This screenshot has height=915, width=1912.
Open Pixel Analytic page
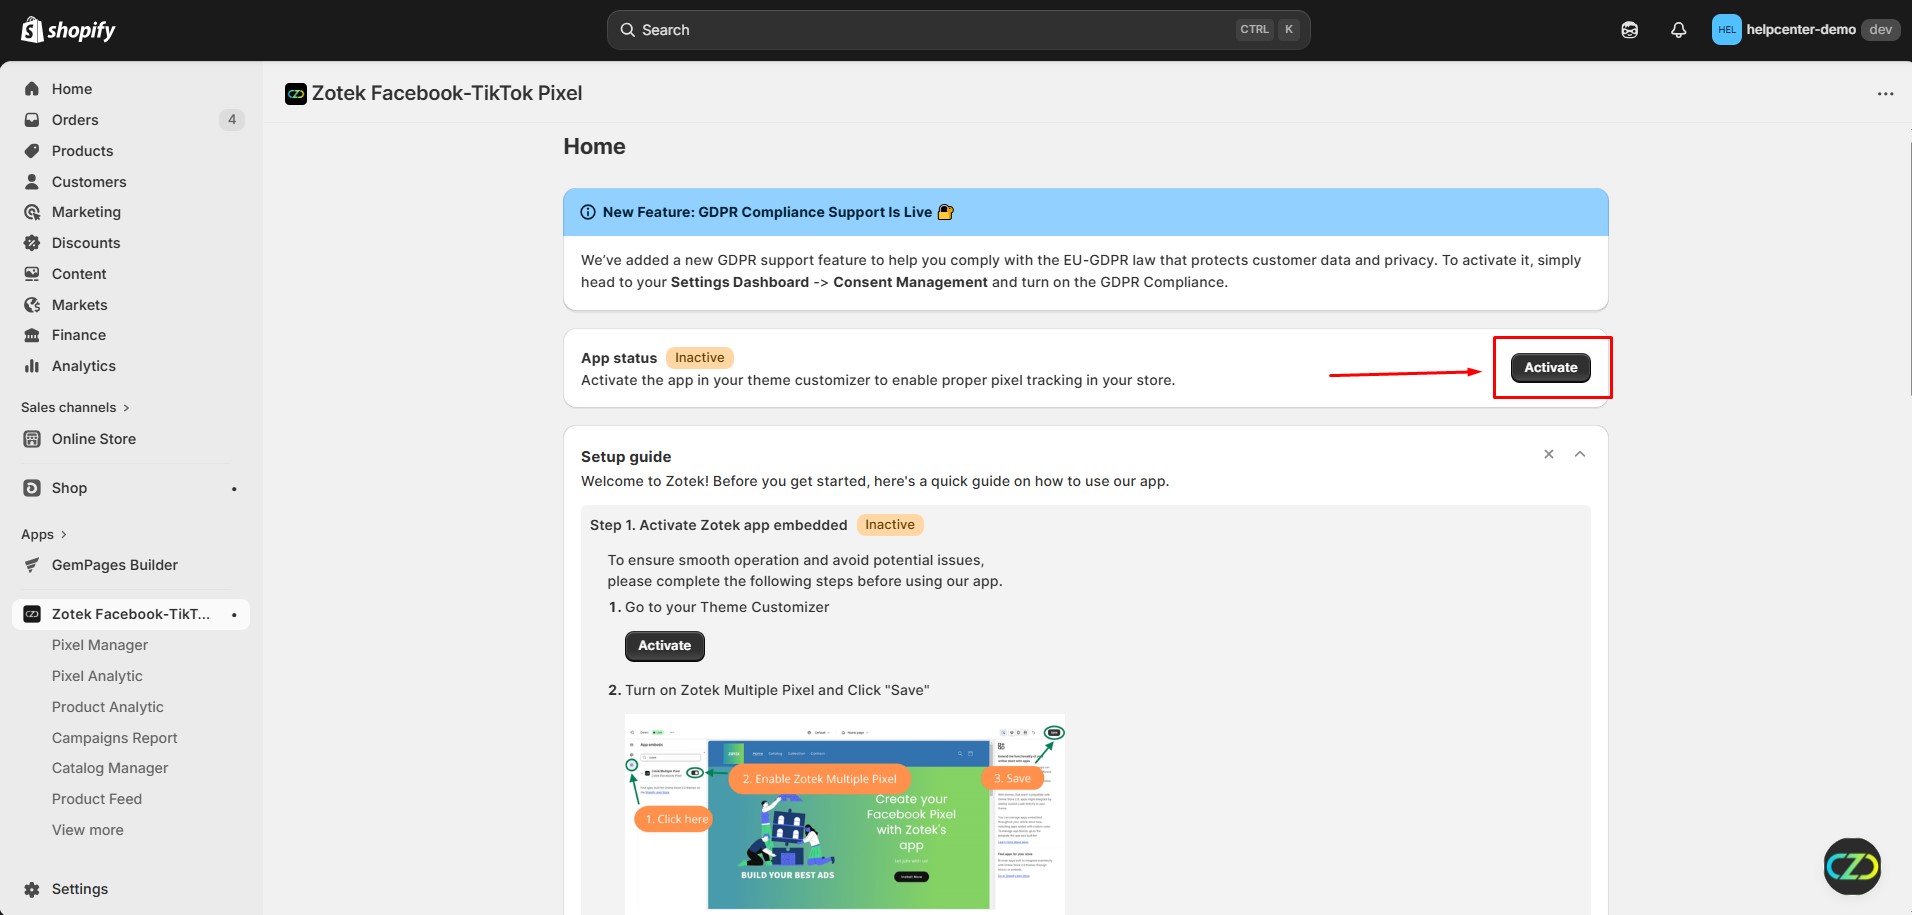[x=97, y=676]
